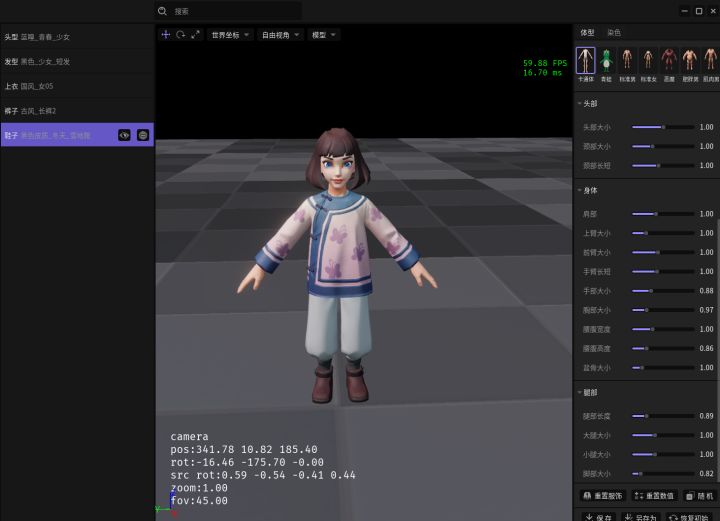Select the 发型 row in the parts list
720x521 pixels.
[x=77, y=62]
